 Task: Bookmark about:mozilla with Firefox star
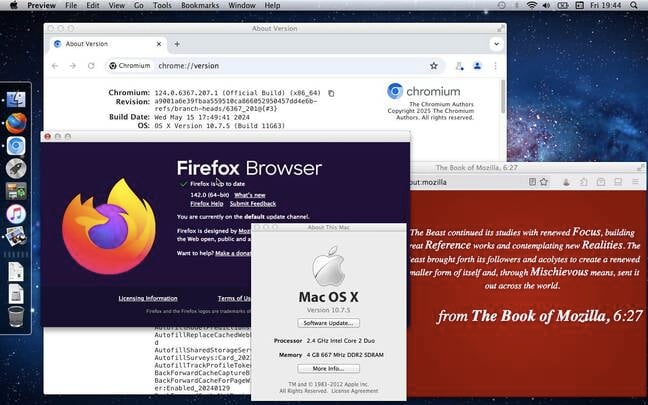(x=544, y=182)
